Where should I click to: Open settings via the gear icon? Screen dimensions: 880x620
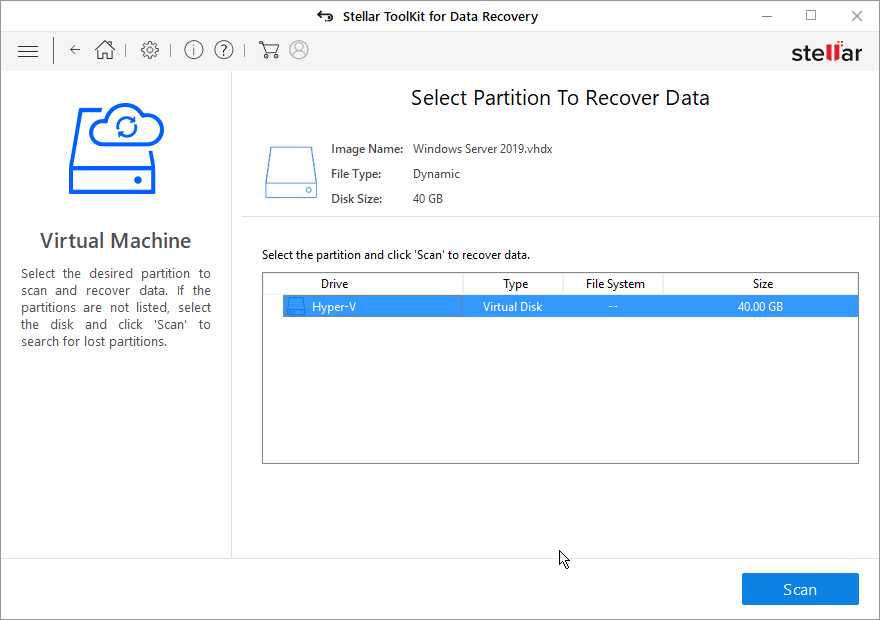[x=150, y=50]
